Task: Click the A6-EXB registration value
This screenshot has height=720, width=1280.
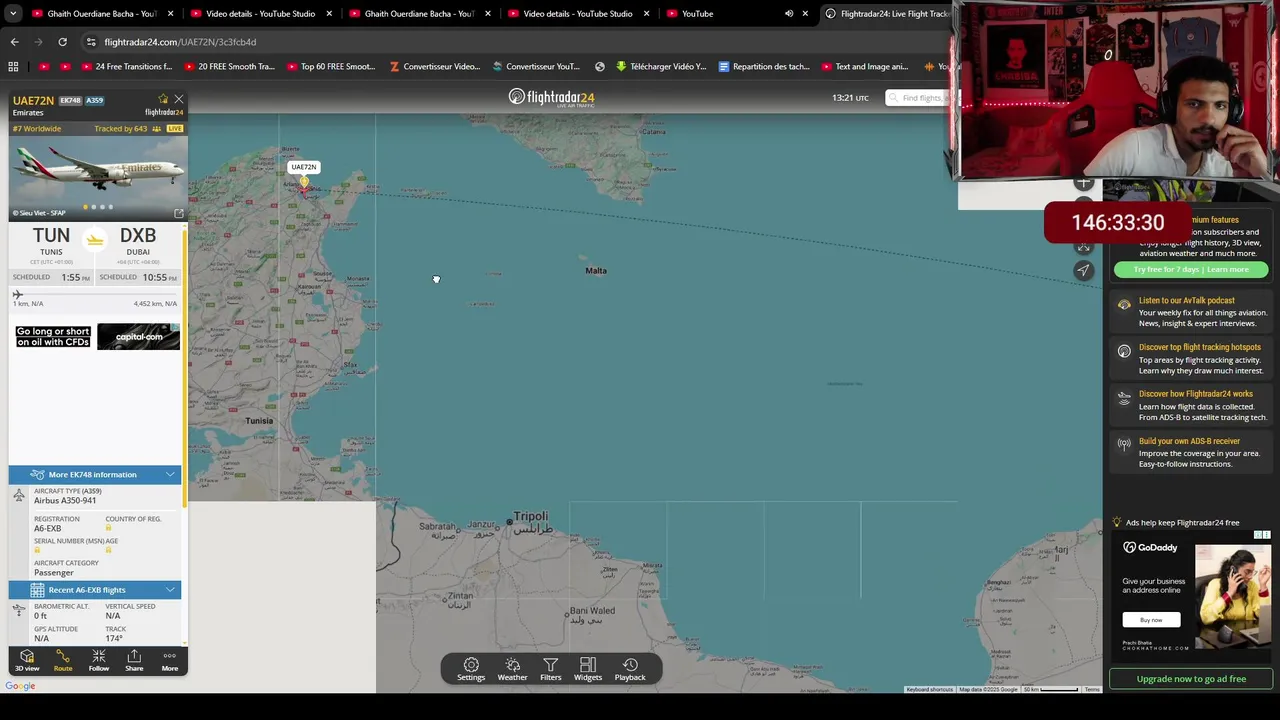Action: (48, 528)
